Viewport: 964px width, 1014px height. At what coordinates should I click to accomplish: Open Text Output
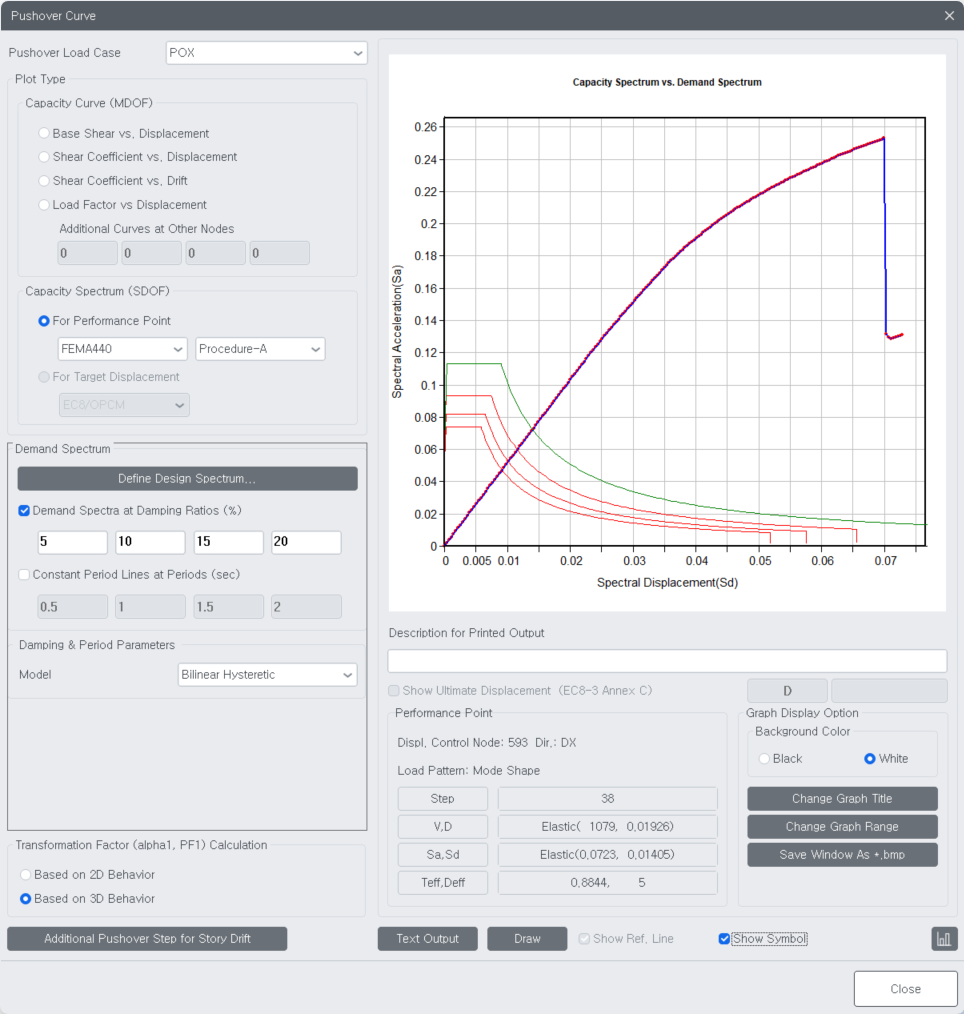[x=427, y=938]
